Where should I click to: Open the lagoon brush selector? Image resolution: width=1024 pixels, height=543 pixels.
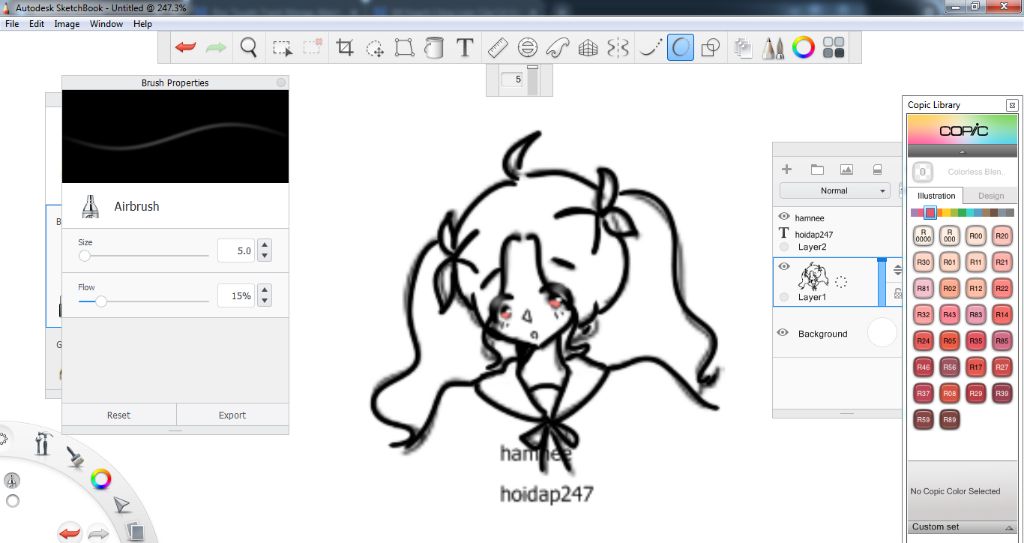(76, 456)
